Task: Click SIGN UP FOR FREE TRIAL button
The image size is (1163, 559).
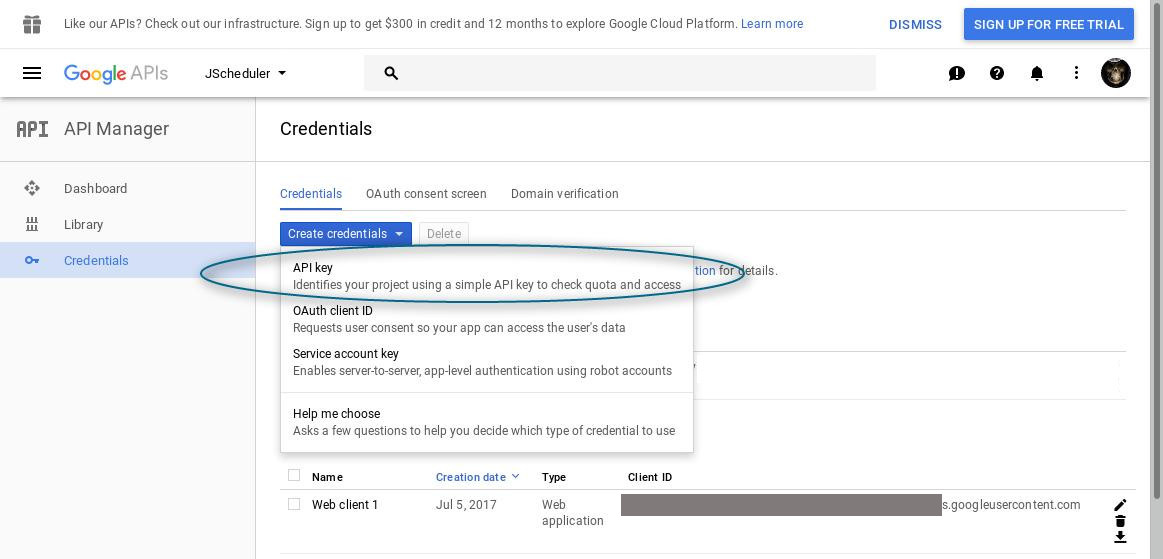Action: click(1049, 24)
